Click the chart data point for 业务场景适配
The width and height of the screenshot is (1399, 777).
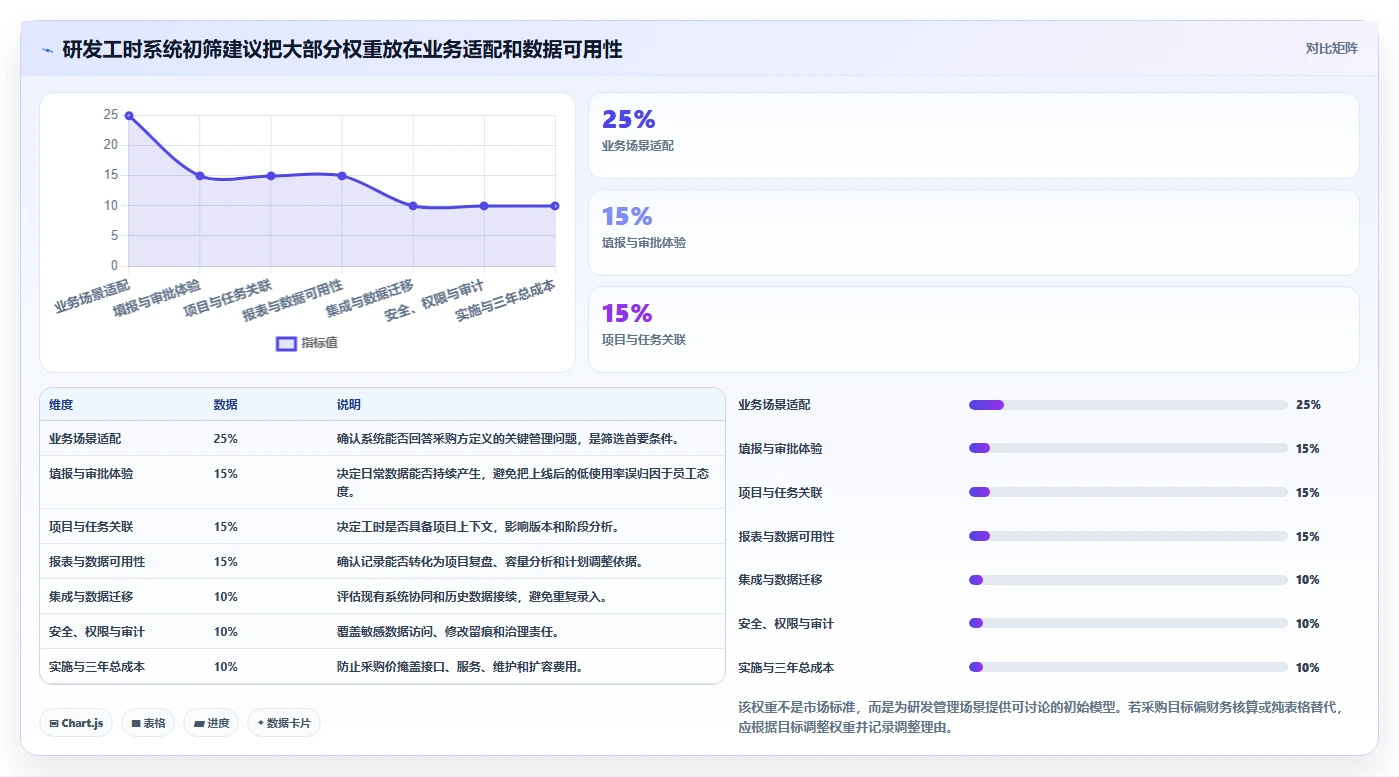[x=129, y=116]
